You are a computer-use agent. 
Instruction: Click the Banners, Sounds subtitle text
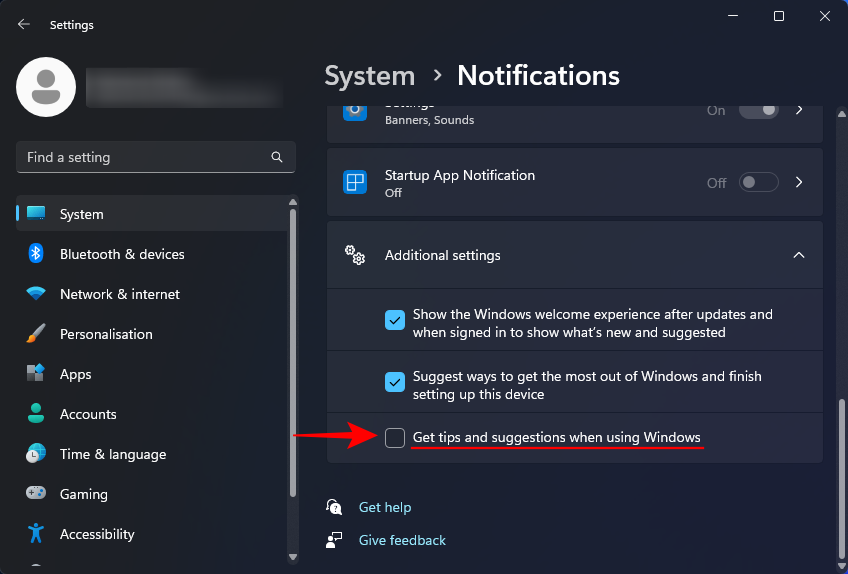[429, 120]
